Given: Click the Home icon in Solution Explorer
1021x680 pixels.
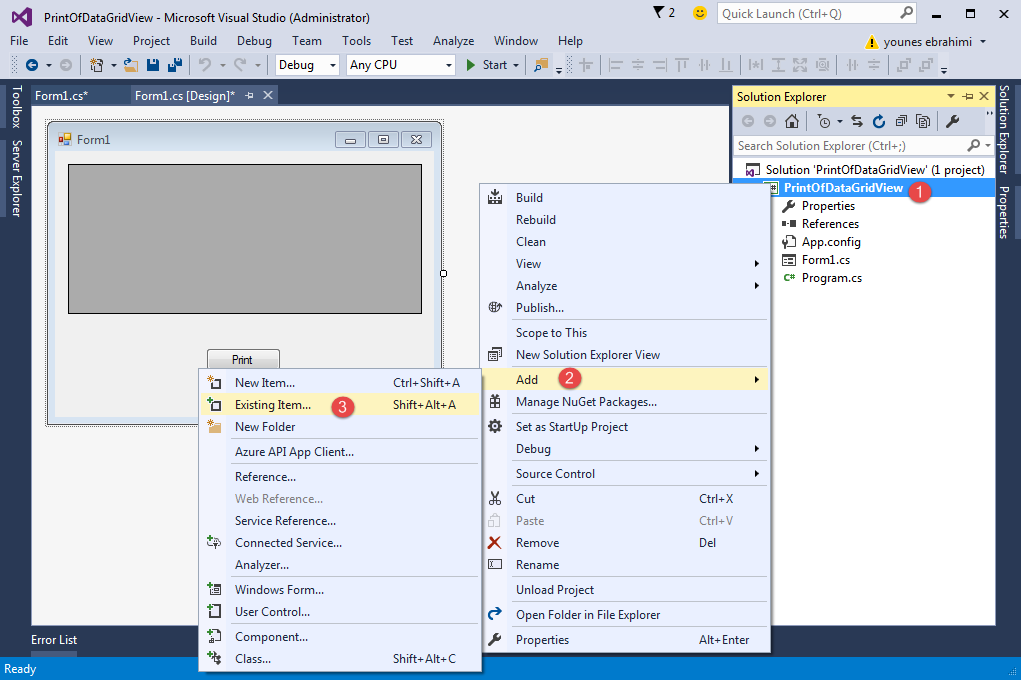Looking at the screenshot, I should [792, 121].
